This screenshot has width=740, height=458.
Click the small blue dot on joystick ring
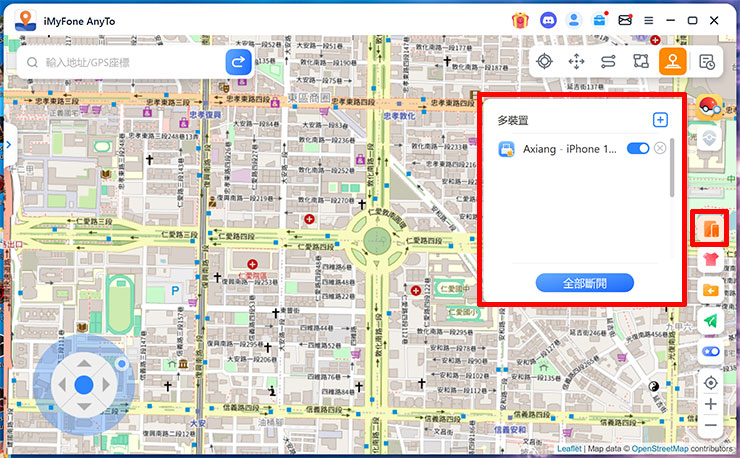tap(122, 364)
